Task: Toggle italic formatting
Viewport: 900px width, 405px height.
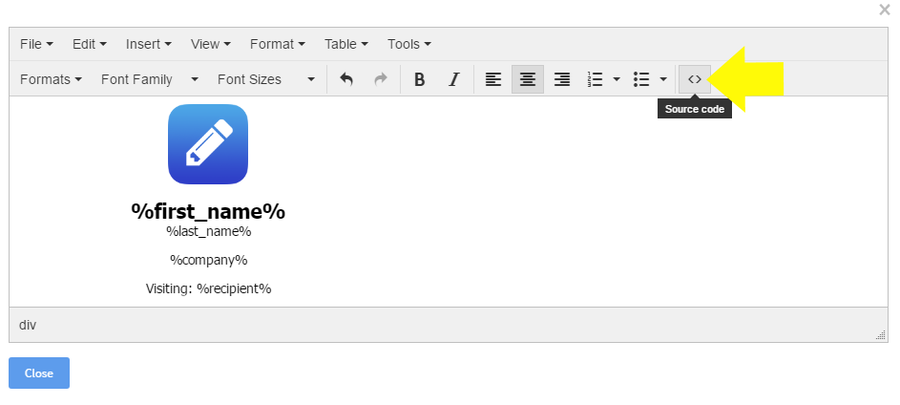Action: pos(453,79)
